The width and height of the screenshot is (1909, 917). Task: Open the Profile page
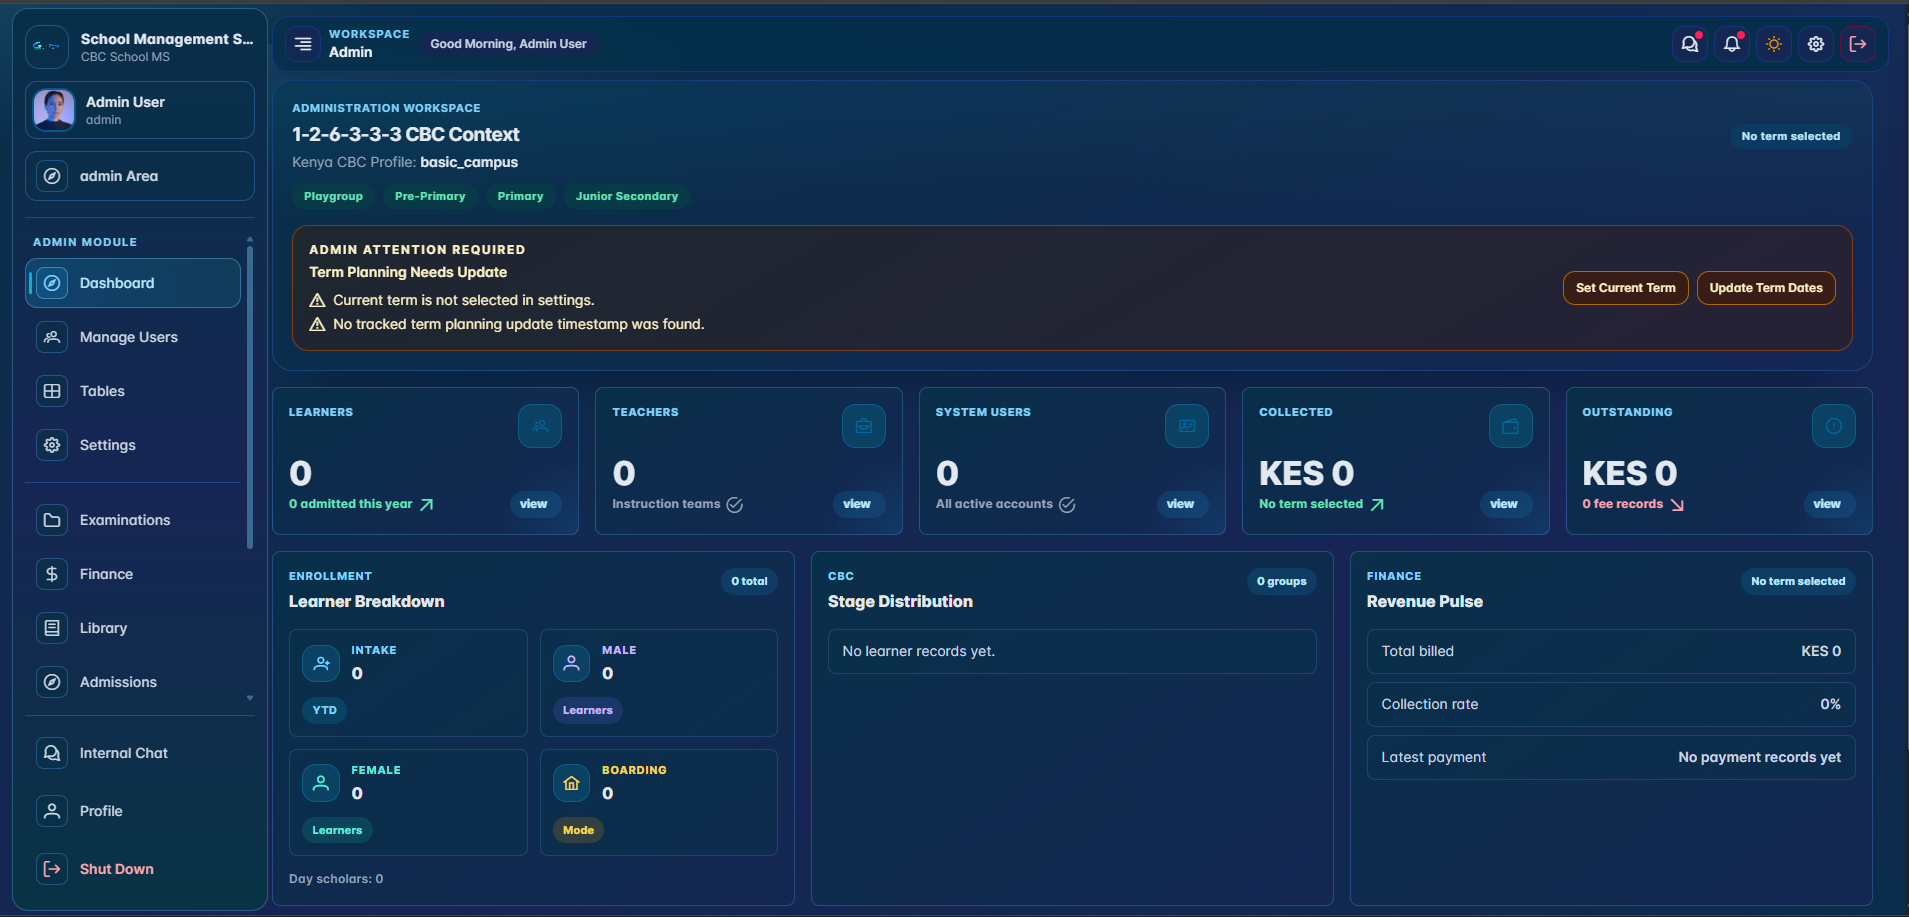[140, 811]
